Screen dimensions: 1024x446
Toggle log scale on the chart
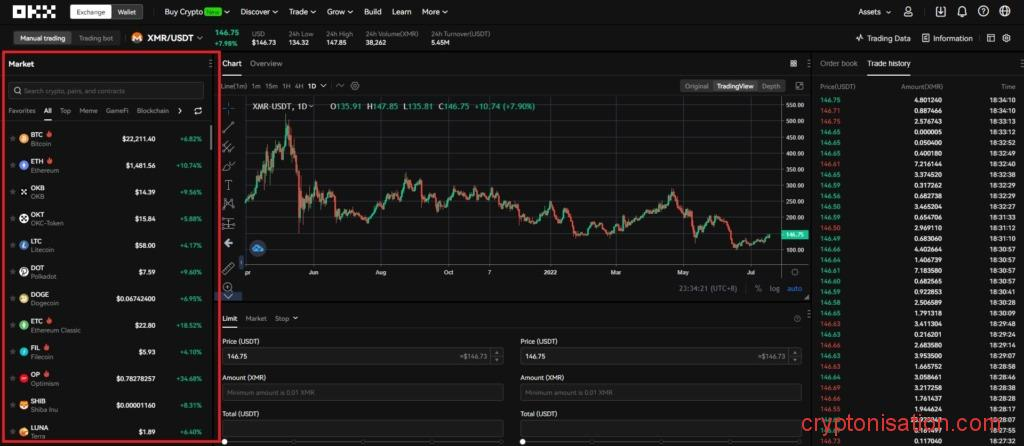click(x=774, y=288)
